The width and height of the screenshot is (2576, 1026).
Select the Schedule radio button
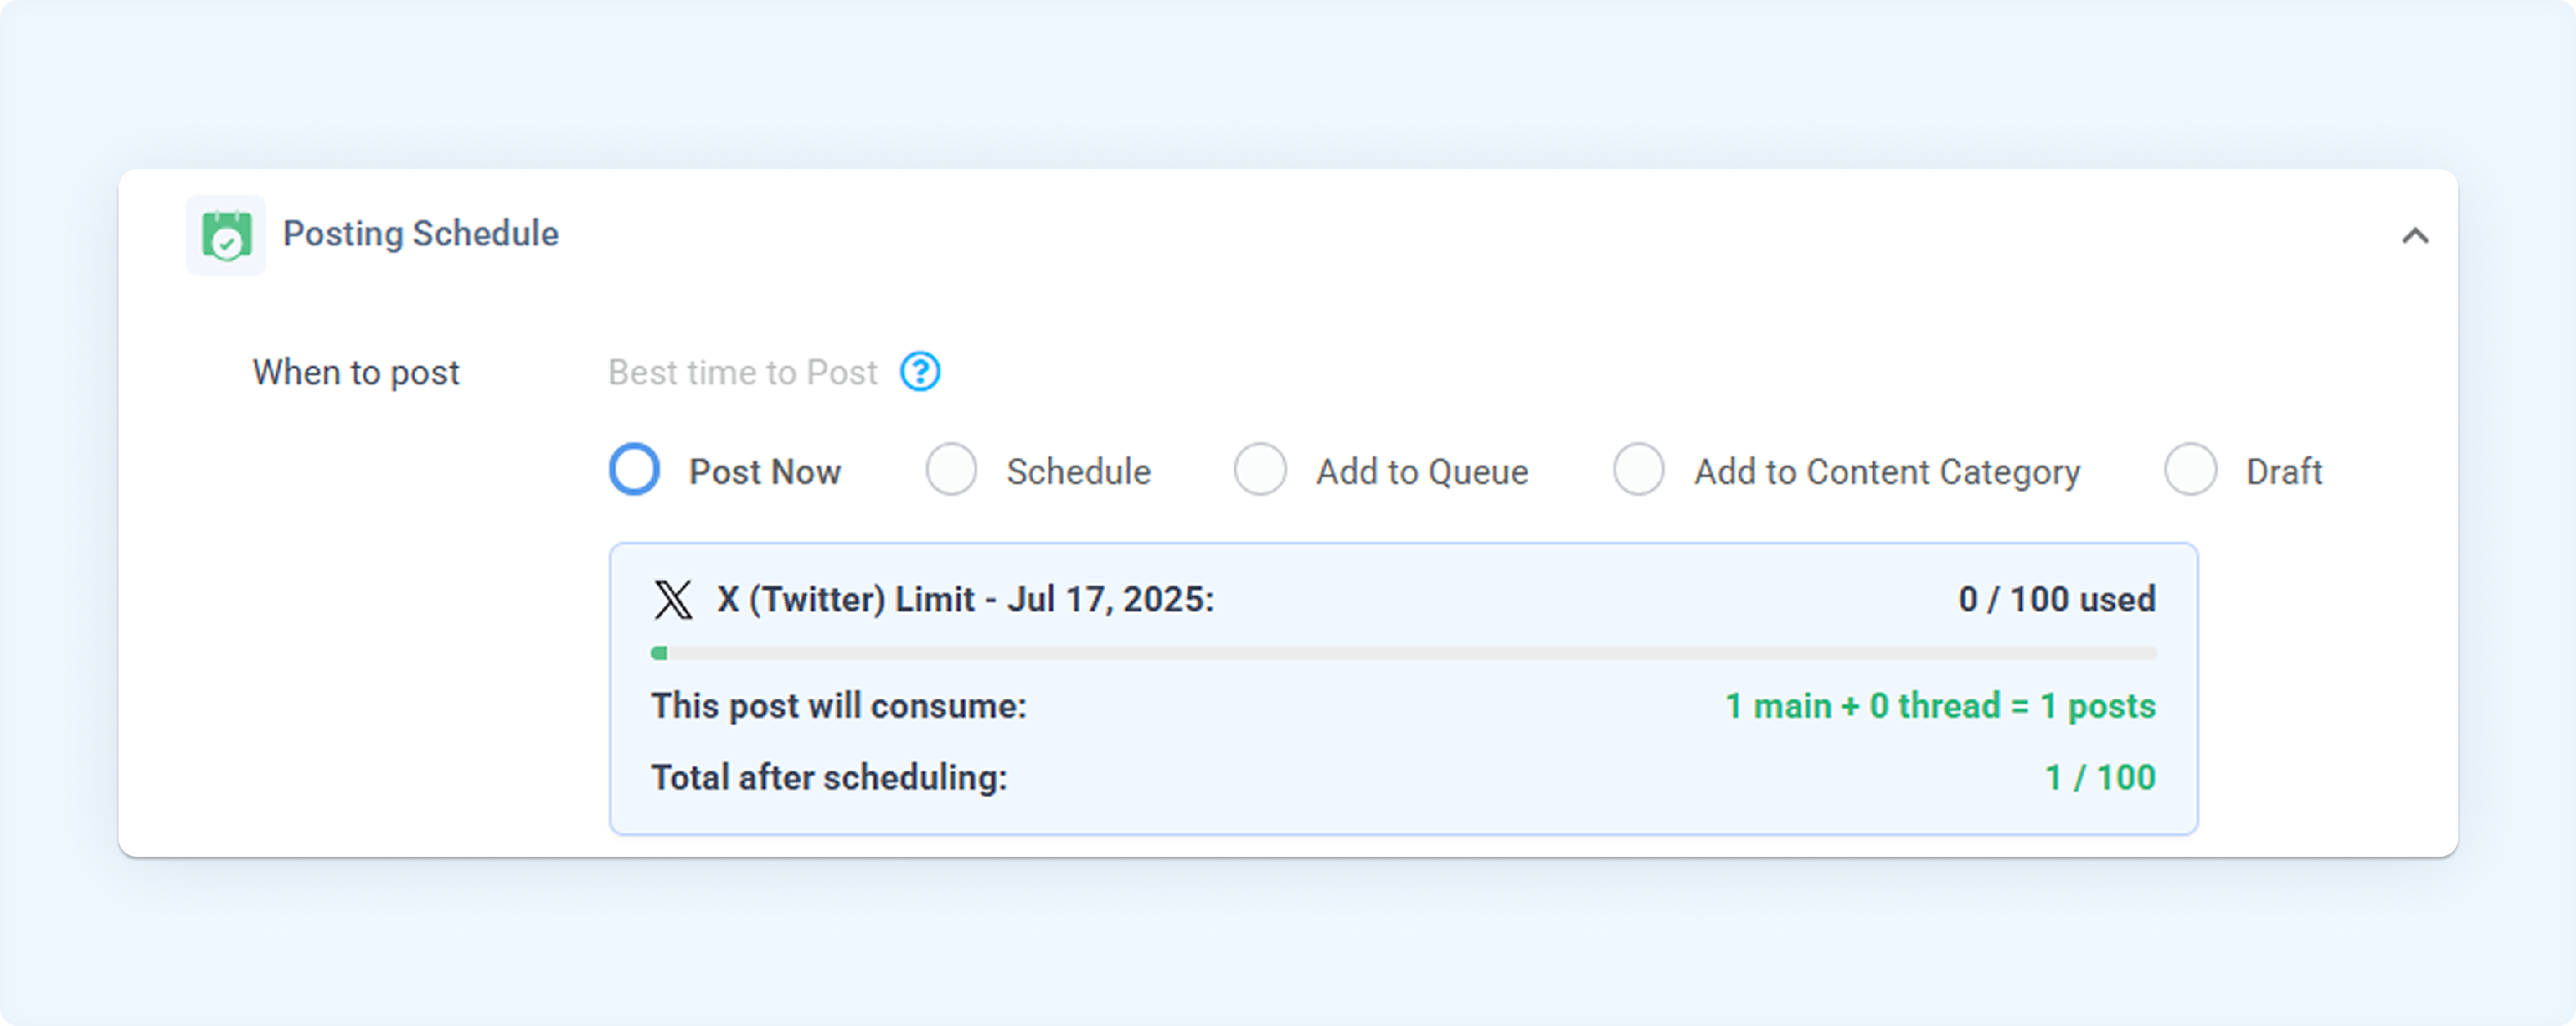click(x=950, y=470)
